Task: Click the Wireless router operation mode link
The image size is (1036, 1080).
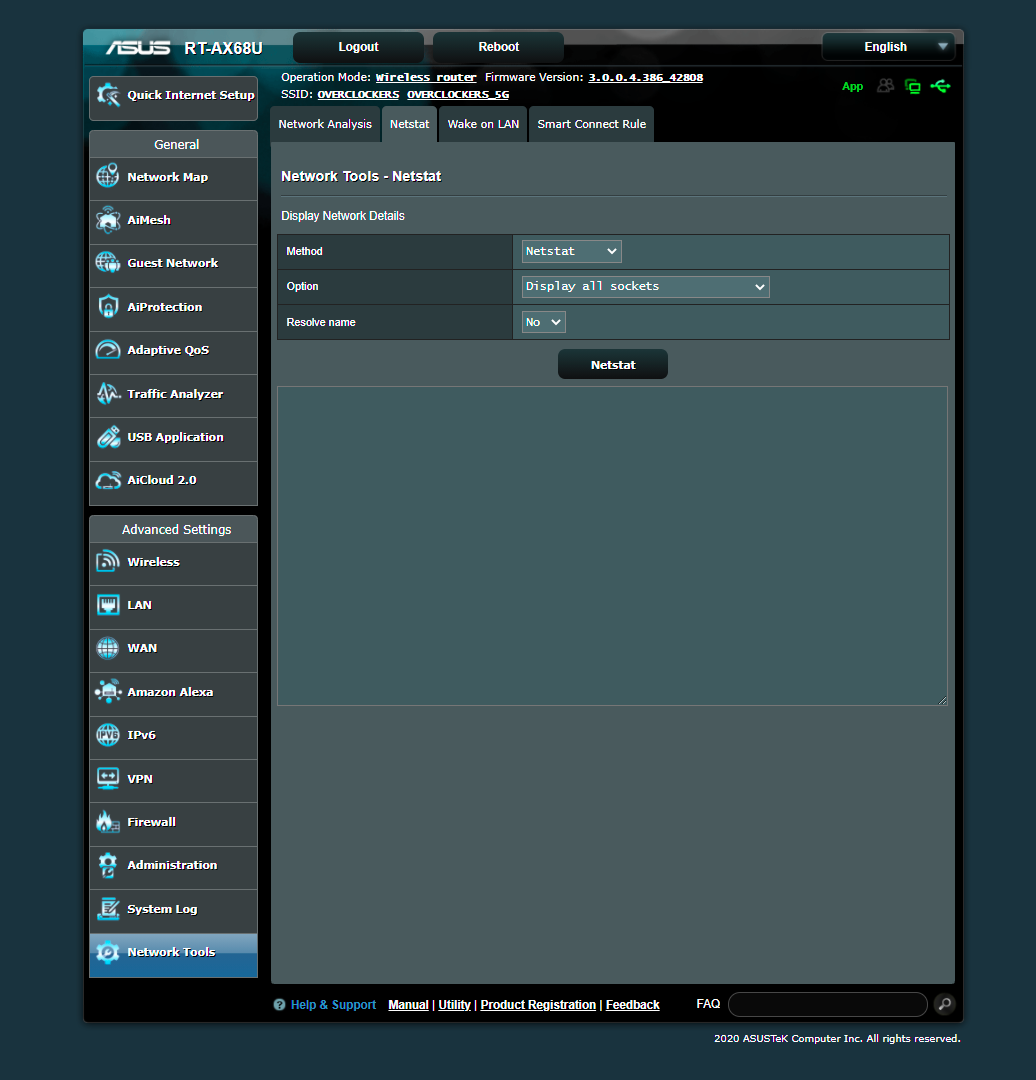Action: (x=426, y=77)
